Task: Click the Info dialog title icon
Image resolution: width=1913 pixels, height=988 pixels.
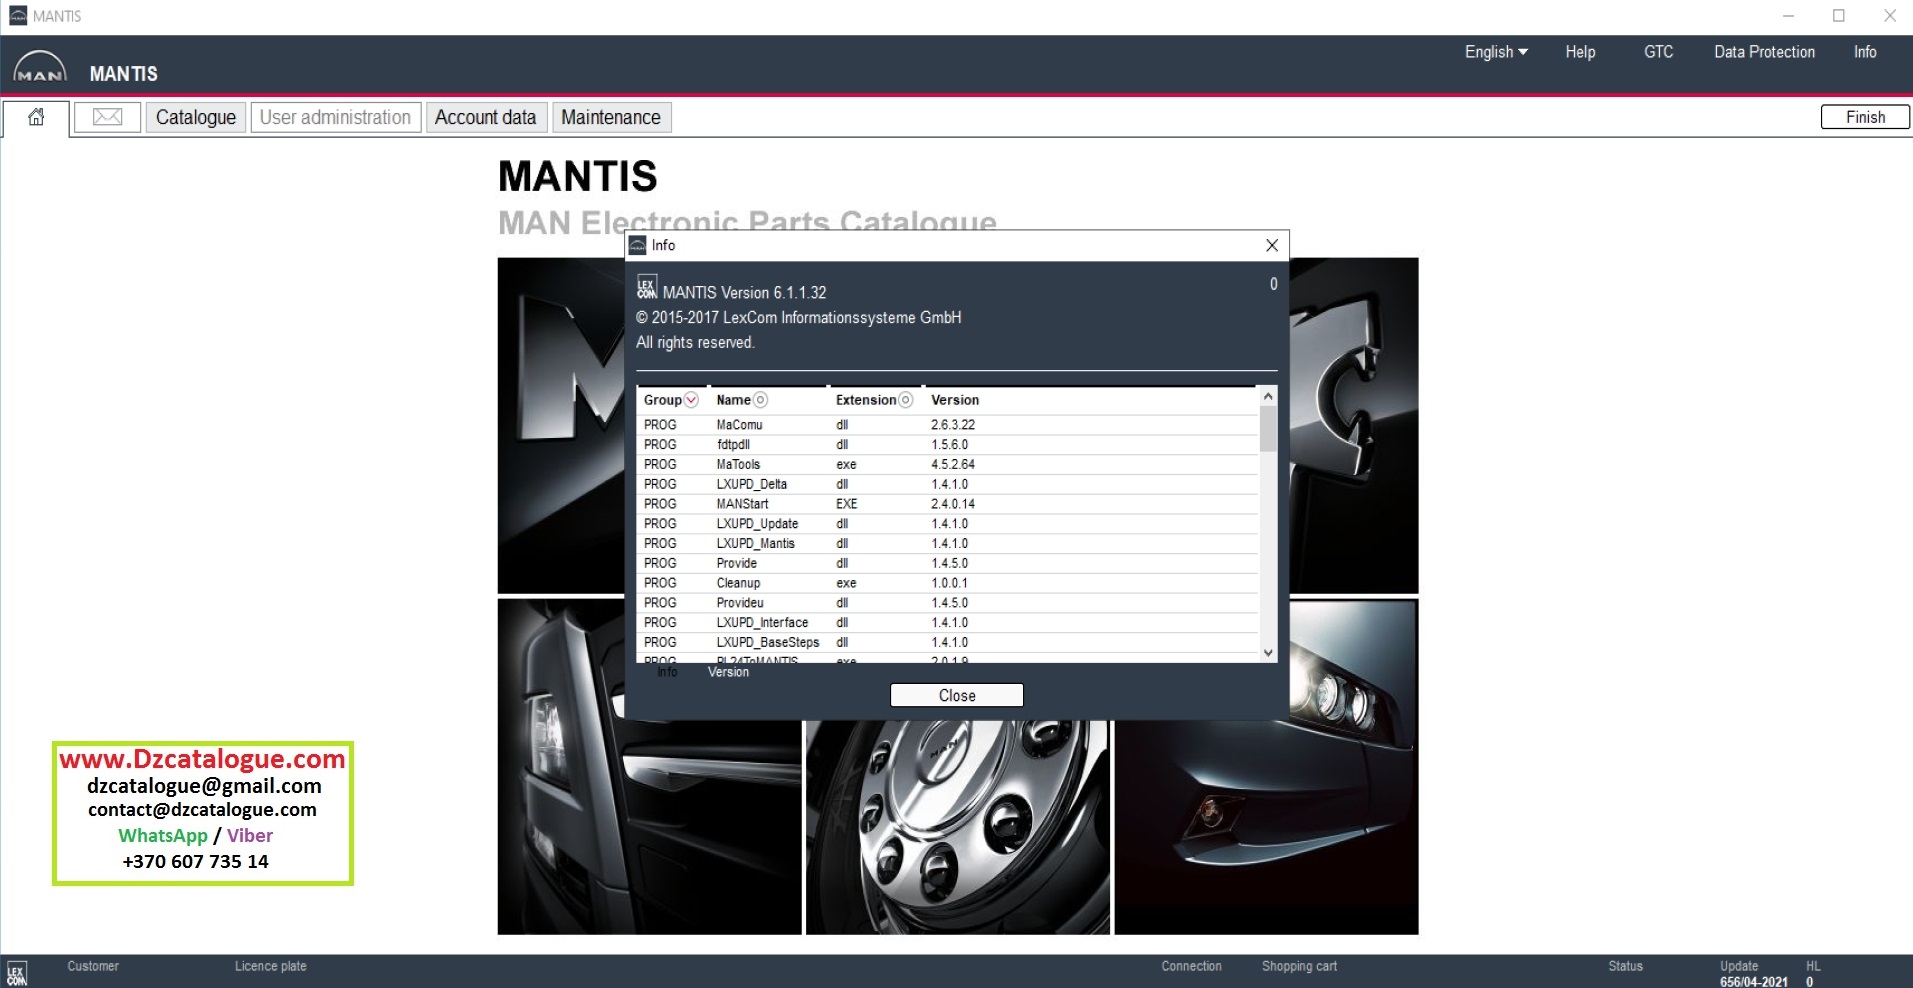Action: point(638,246)
